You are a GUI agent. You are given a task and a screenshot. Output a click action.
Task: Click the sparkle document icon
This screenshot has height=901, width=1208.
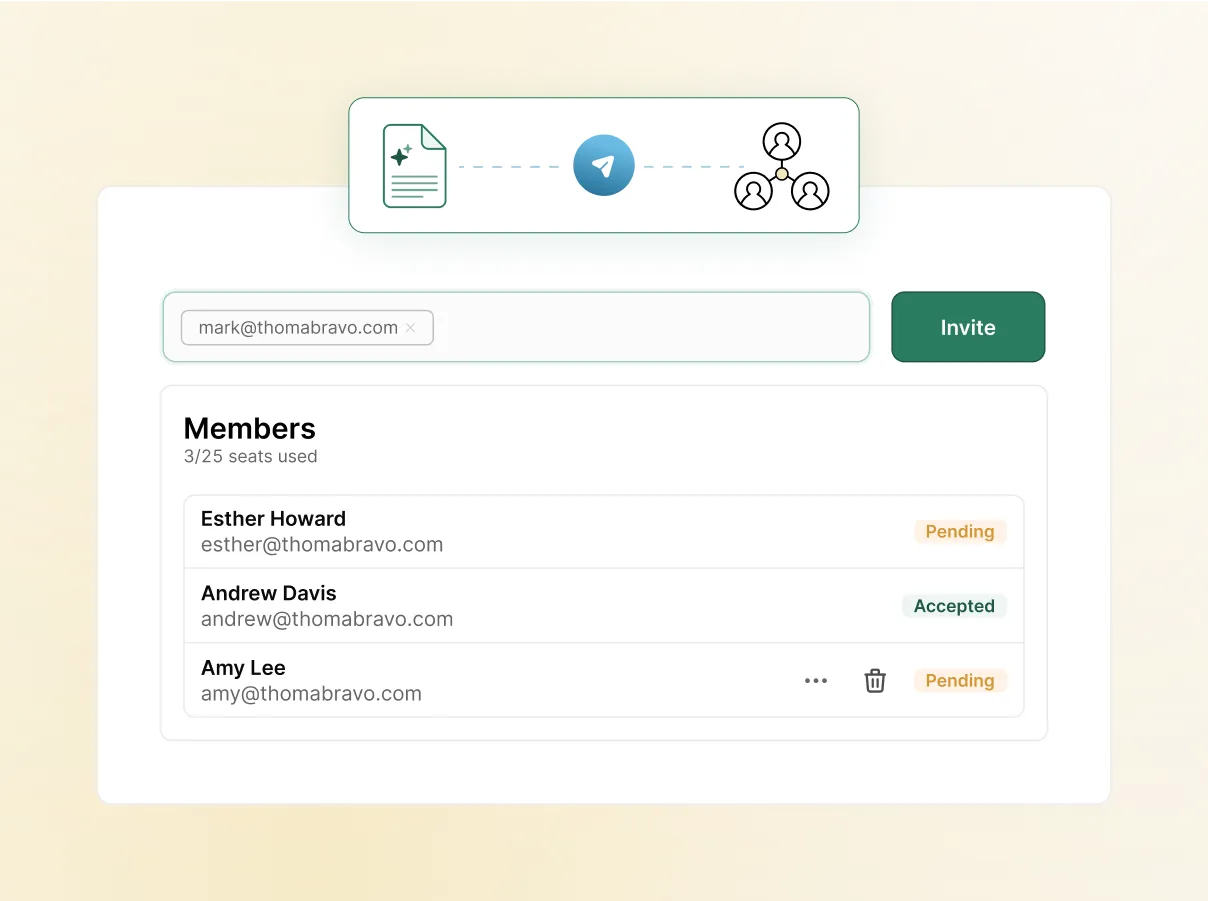point(414,165)
